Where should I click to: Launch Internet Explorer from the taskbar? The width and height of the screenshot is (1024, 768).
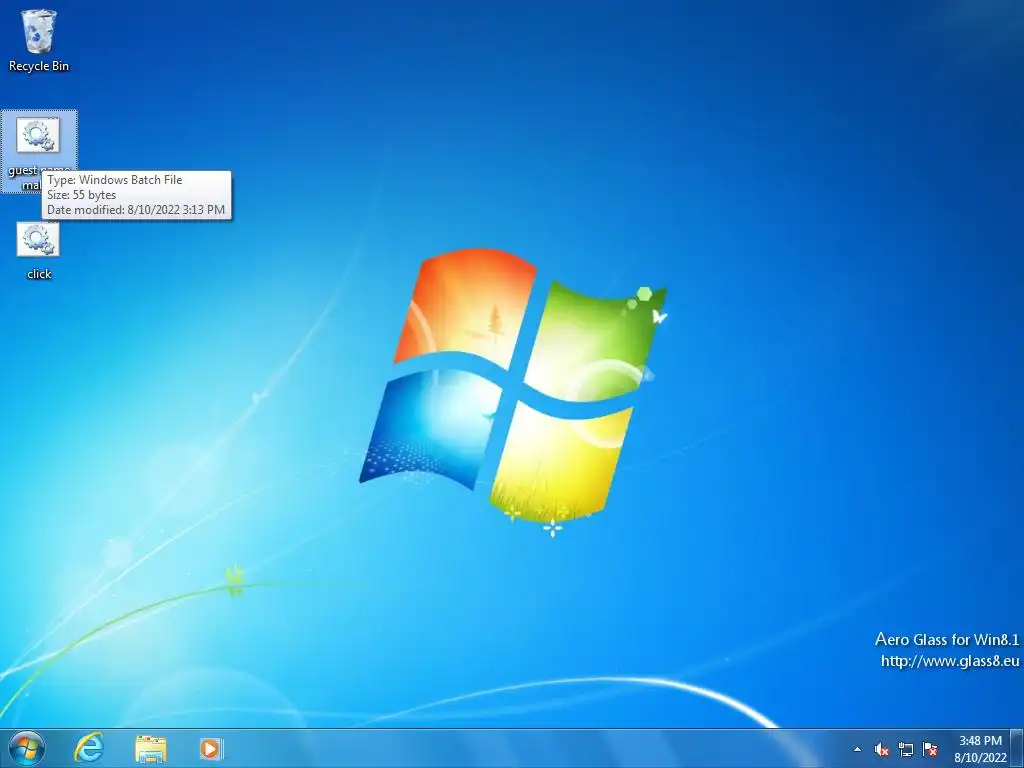(x=89, y=748)
